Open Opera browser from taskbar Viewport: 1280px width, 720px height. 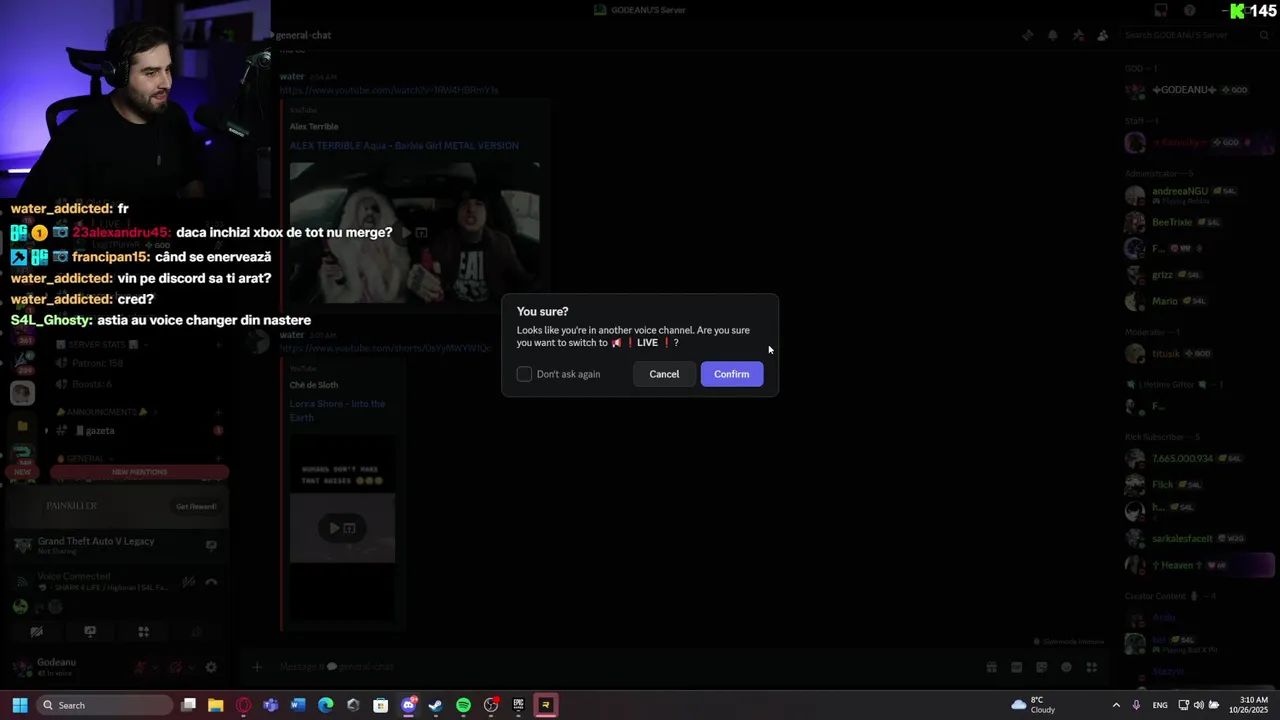243,705
